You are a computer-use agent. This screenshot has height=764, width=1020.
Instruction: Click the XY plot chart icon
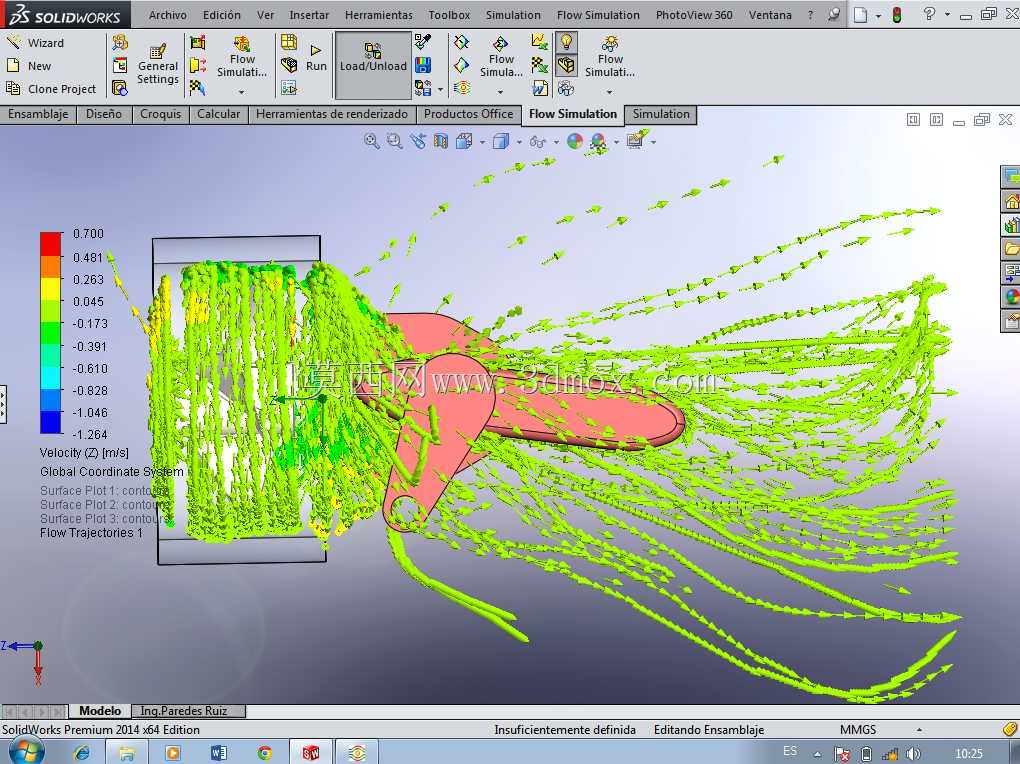539,43
